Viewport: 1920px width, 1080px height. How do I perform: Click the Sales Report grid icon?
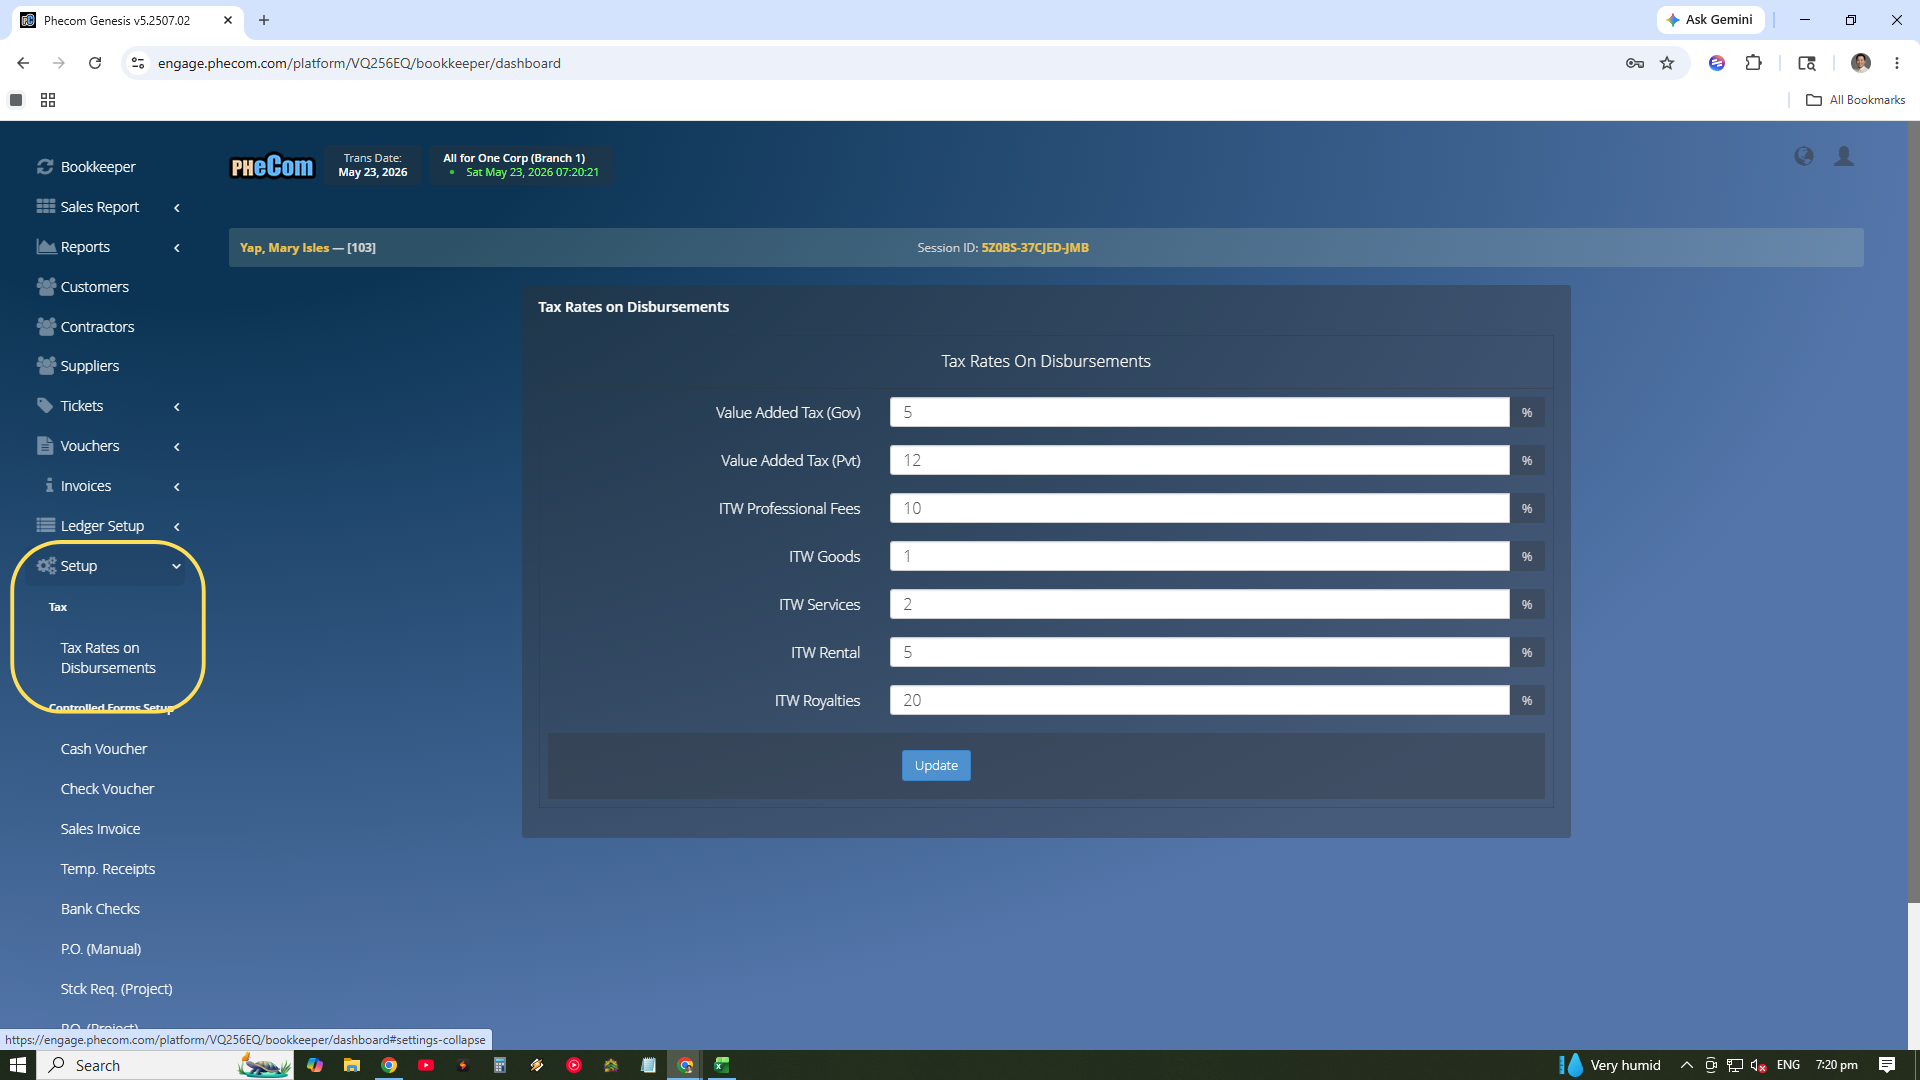pos(46,206)
